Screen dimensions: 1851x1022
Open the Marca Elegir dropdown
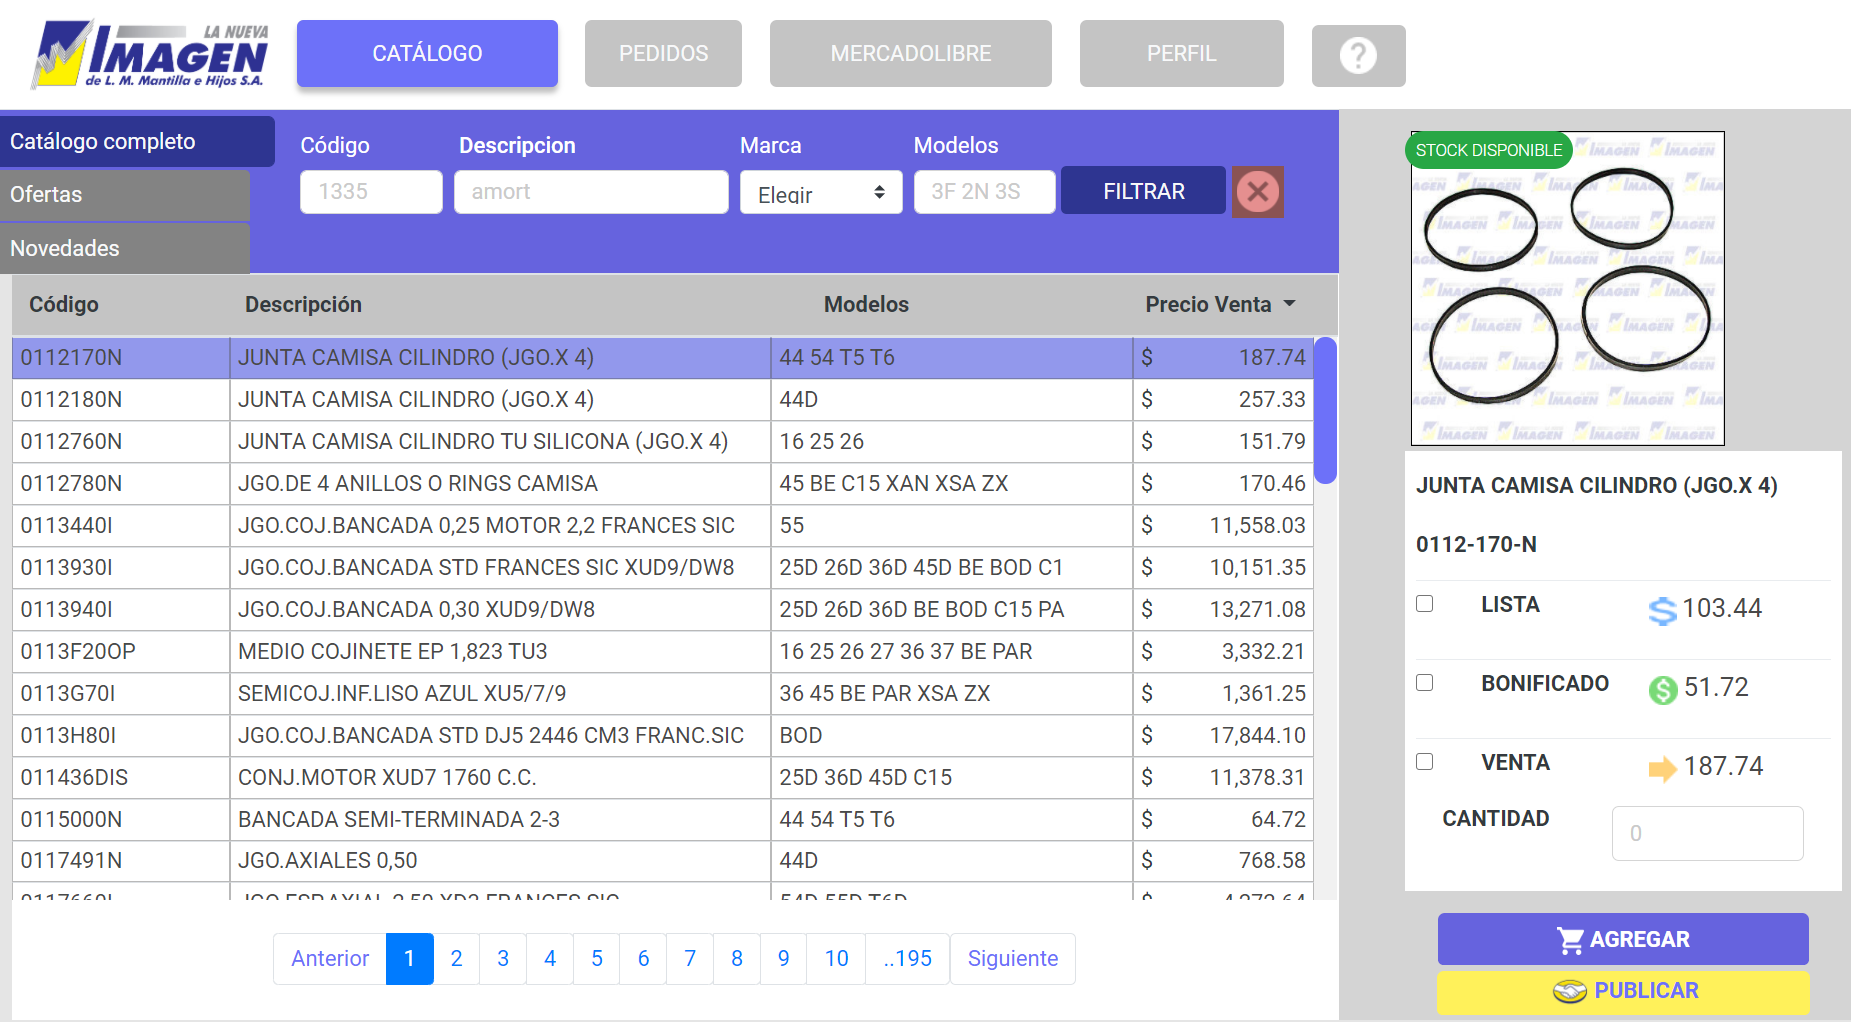[821, 192]
